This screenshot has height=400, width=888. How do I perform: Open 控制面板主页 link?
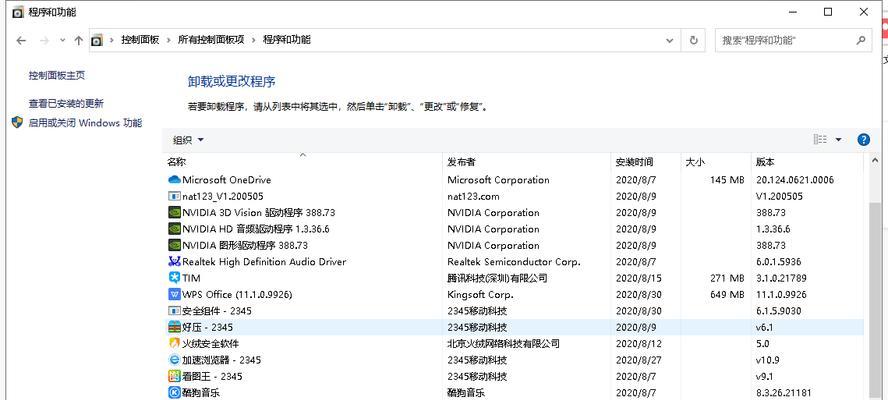coord(57,75)
